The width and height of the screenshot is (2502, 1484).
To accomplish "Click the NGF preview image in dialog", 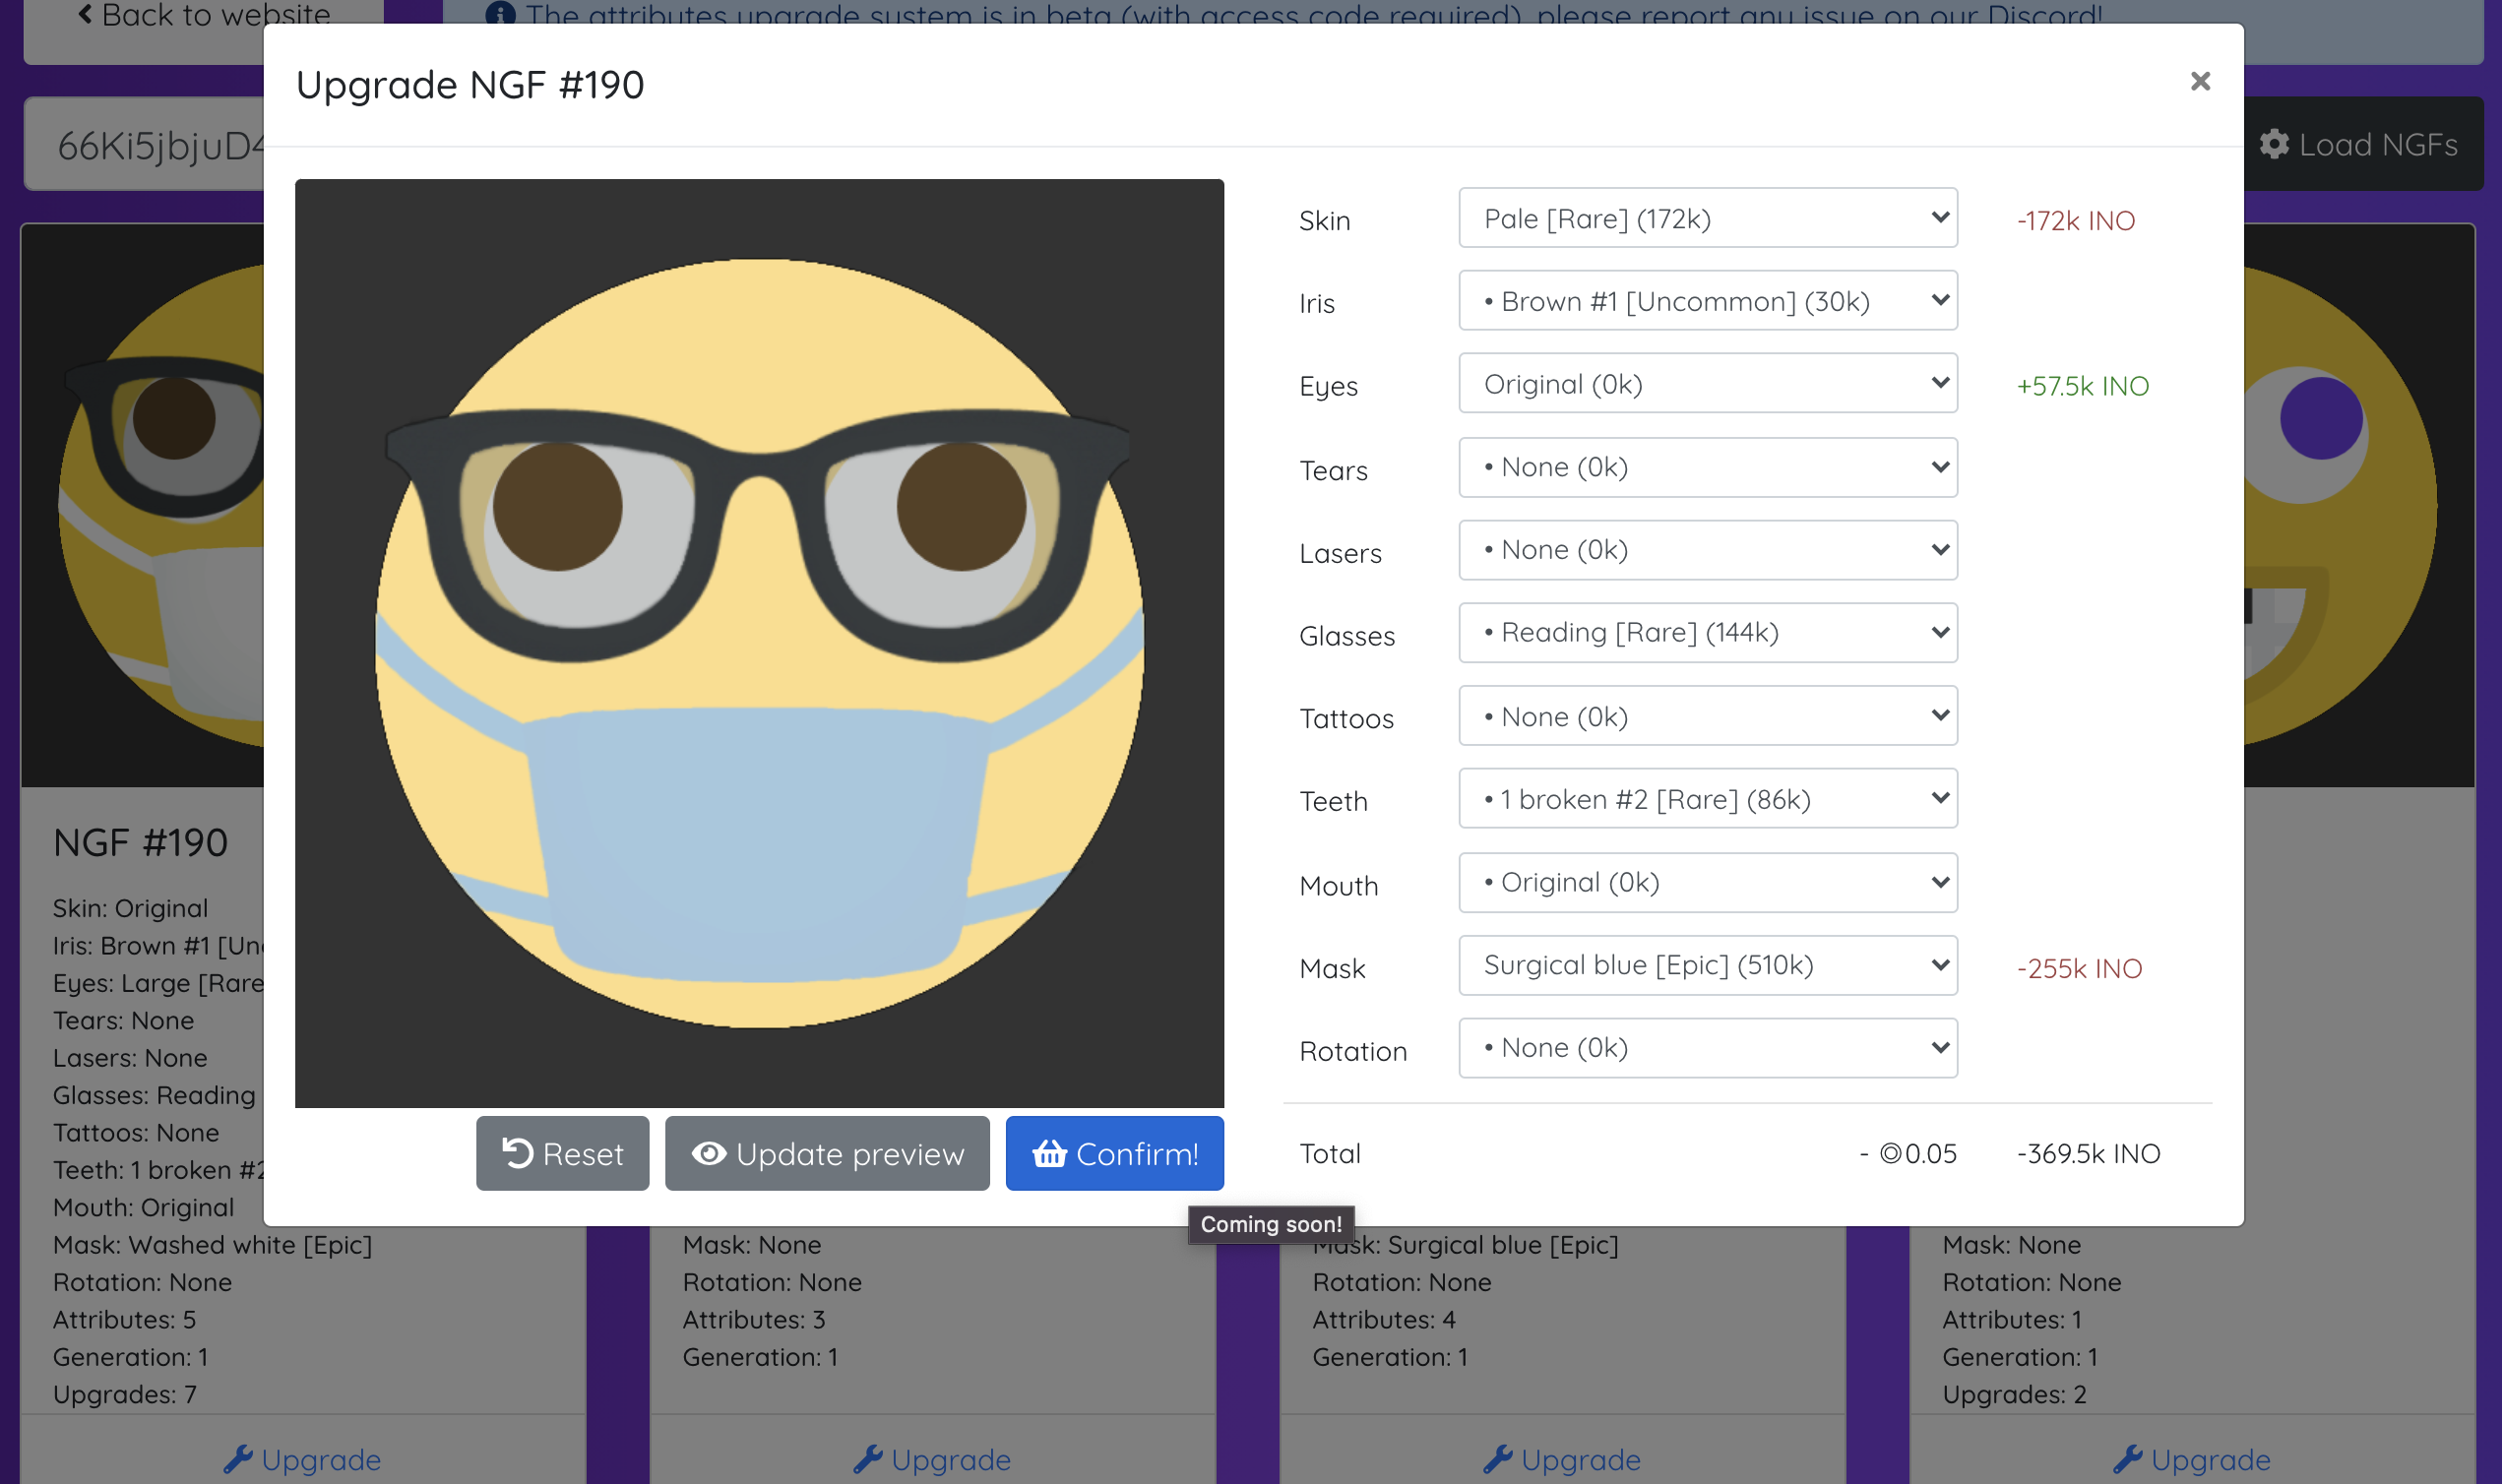I will [x=759, y=643].
